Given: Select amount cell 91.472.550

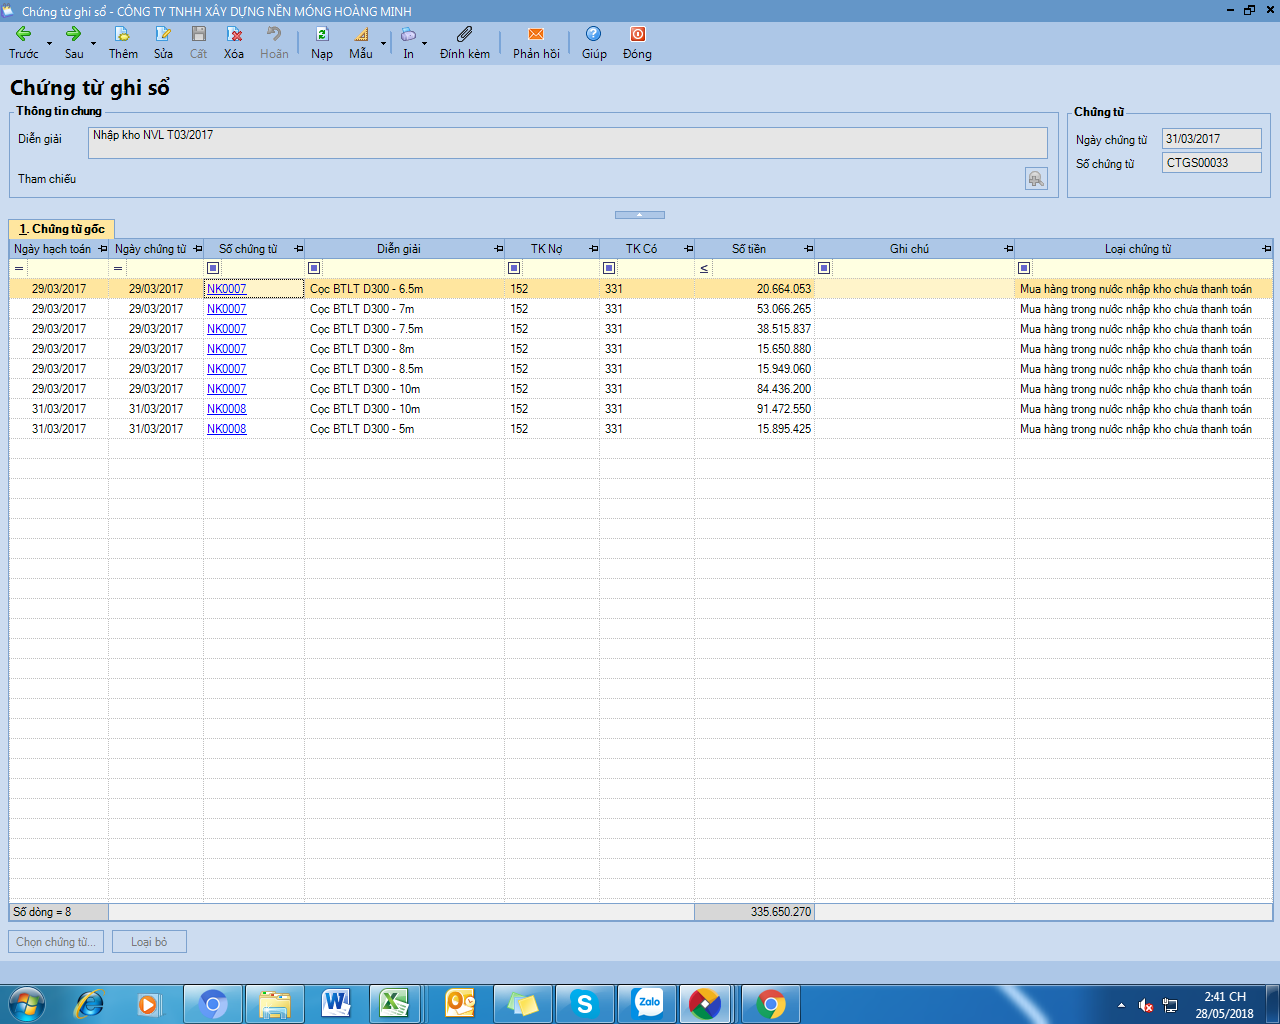Looking at the screenshot, I should pyautogui.click(x=755, y=409).
